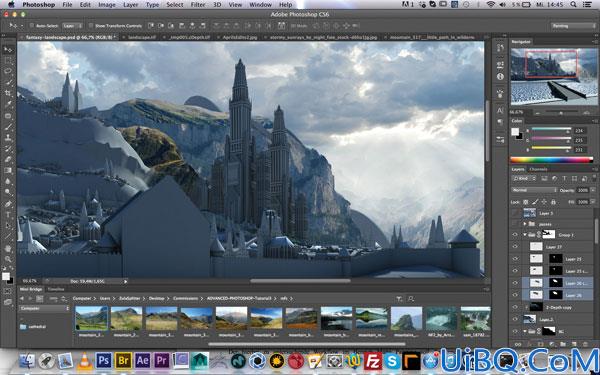Toggle visibility of Z-Depth copy layer
Image resolution: width=600 pixels, height=375 pixels.
[515, 307]
